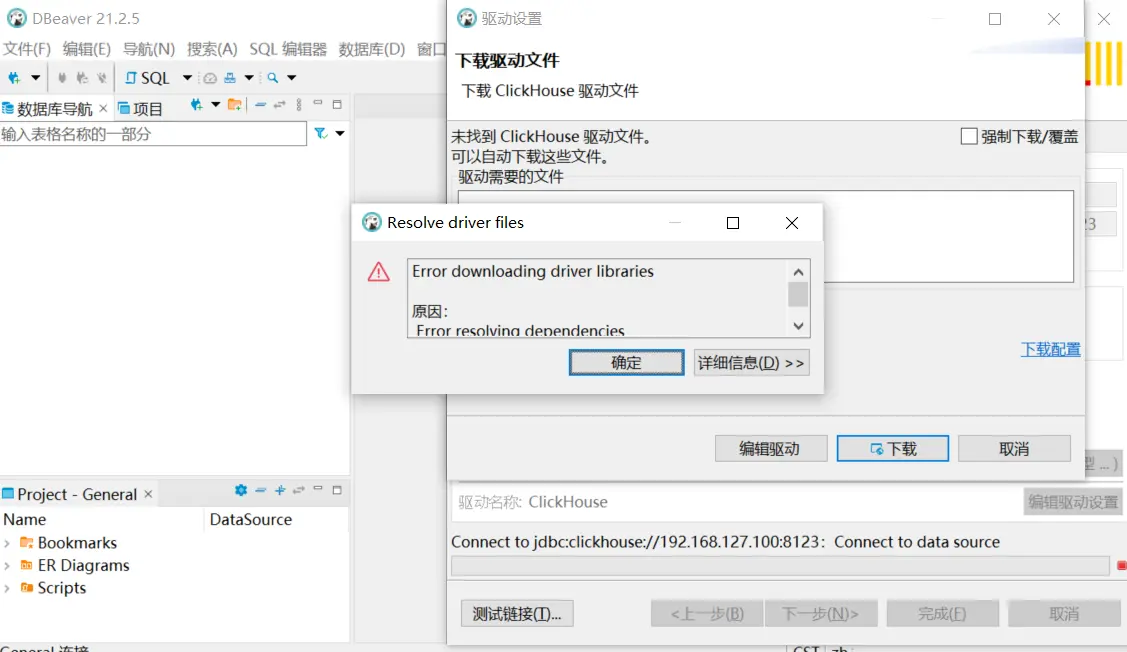This screenshot has width=1127, height=652.
Task: Minimize the Project - General panel
Action: (x=318, y=490)
